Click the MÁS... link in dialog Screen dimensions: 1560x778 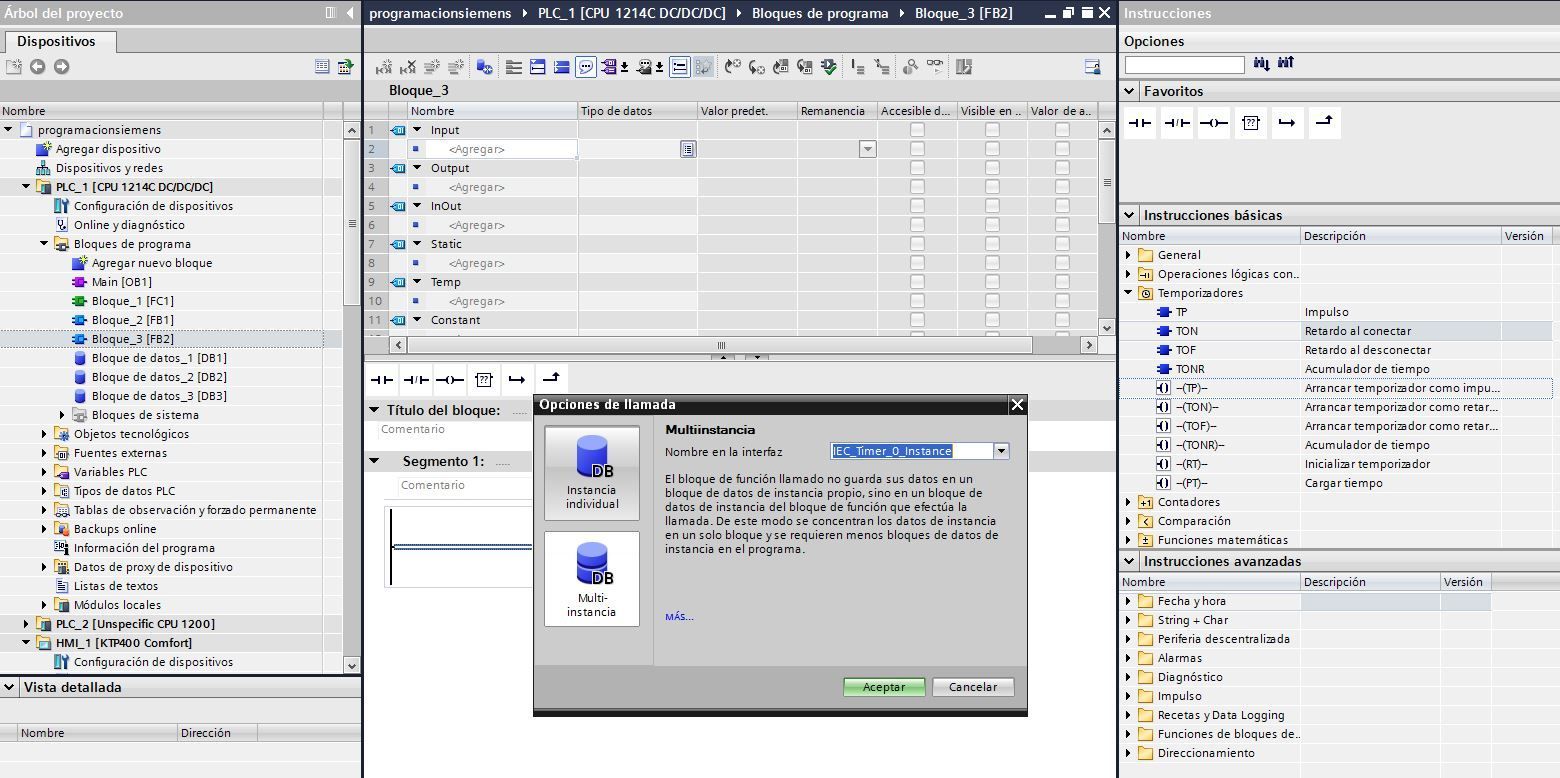679,617
